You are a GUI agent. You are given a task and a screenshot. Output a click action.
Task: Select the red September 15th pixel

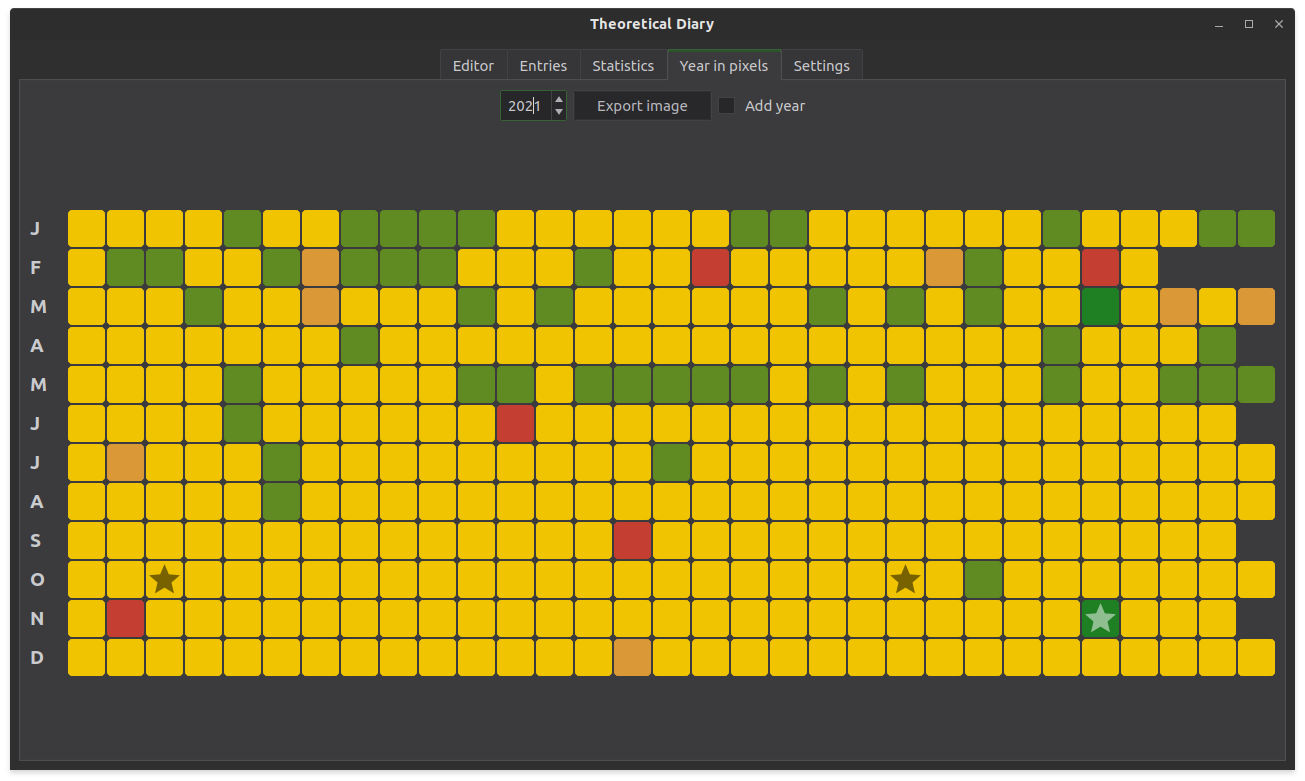pos(633,540)
